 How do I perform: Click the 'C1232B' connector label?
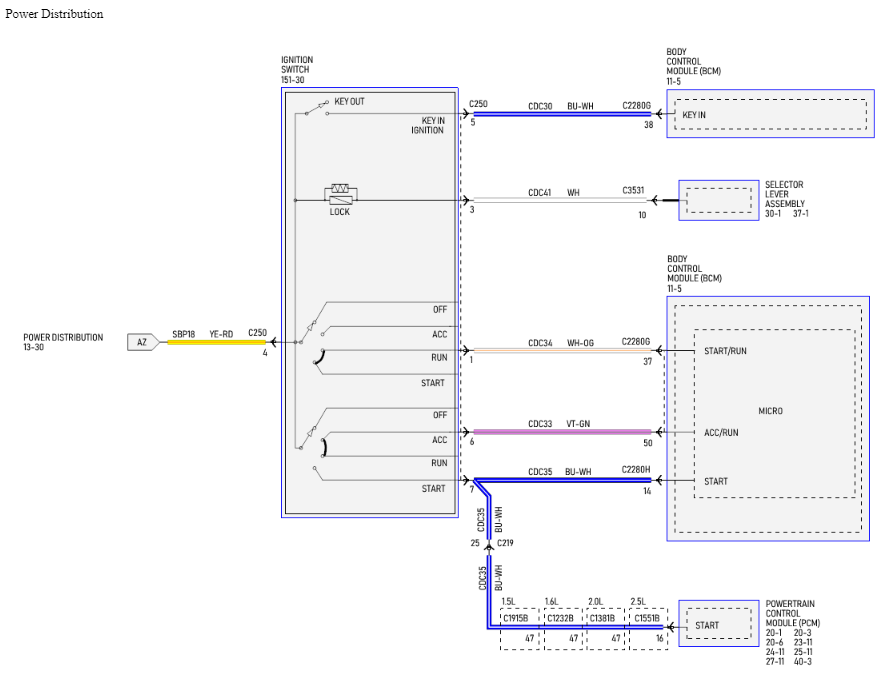click(x=560, y=618)
